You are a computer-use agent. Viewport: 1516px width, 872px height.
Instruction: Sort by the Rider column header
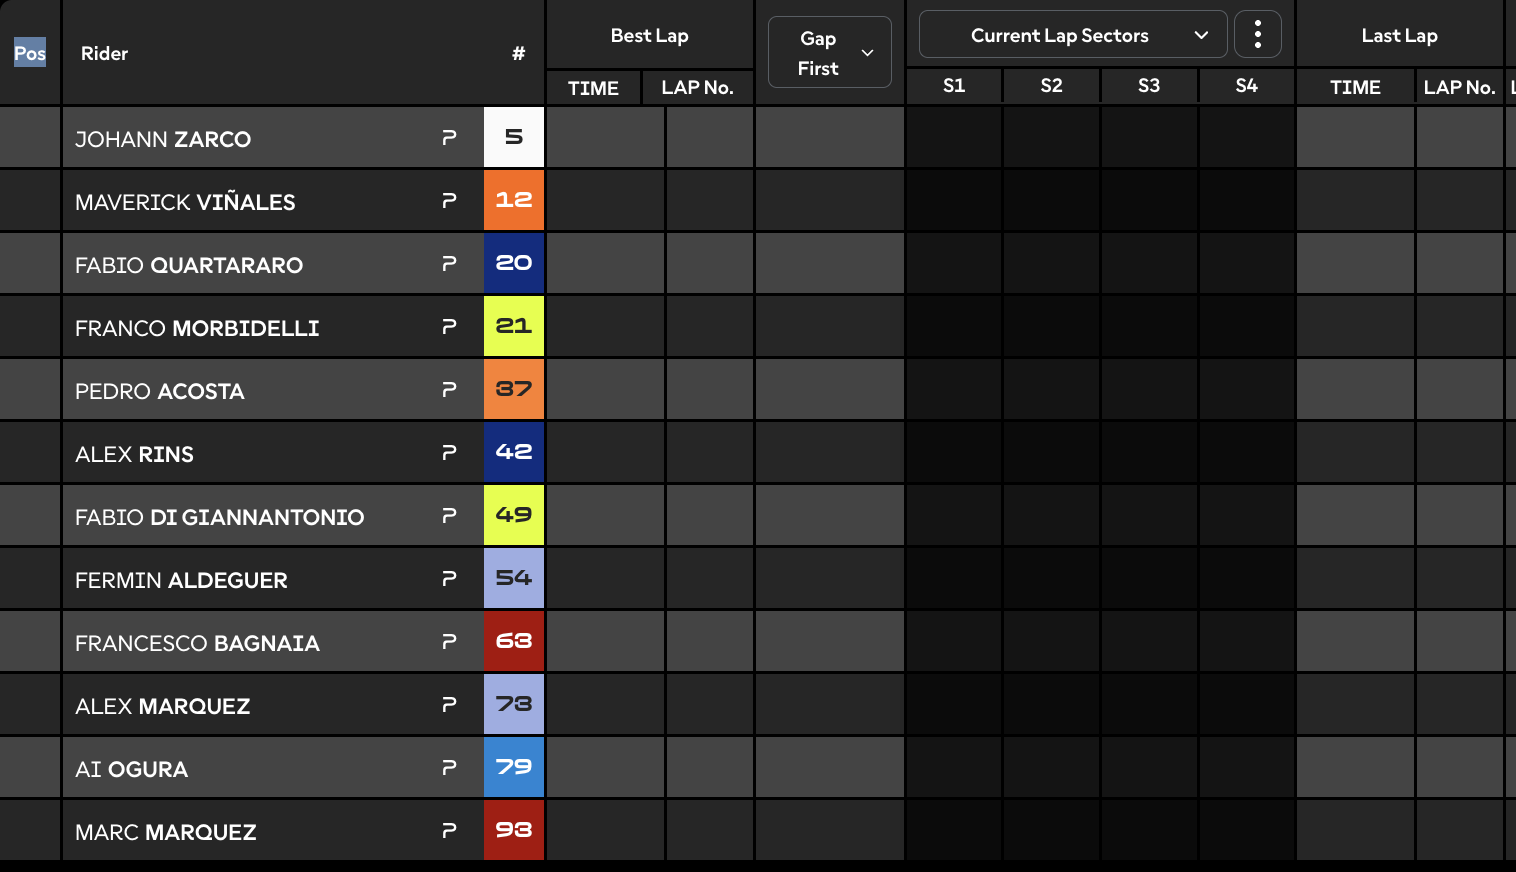click(104, 53)
